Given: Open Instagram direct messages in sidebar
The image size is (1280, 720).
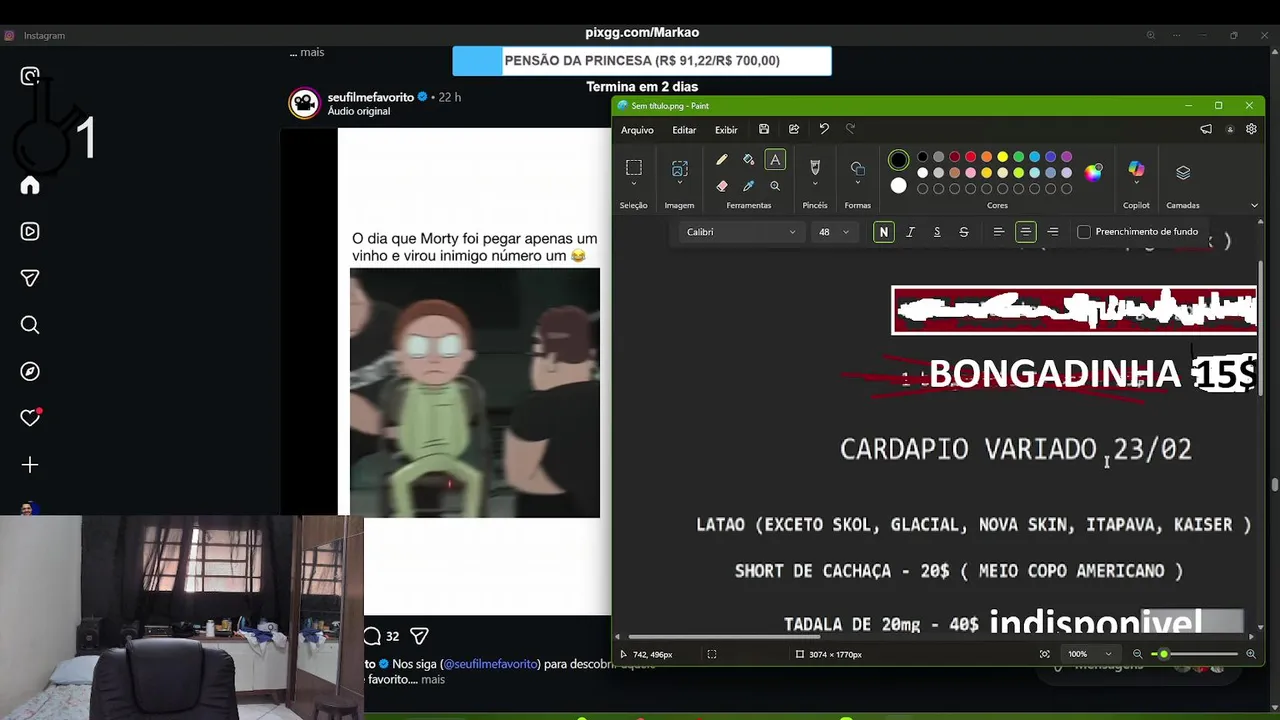Looking at the screenshot, I should [x=30, y=278].
